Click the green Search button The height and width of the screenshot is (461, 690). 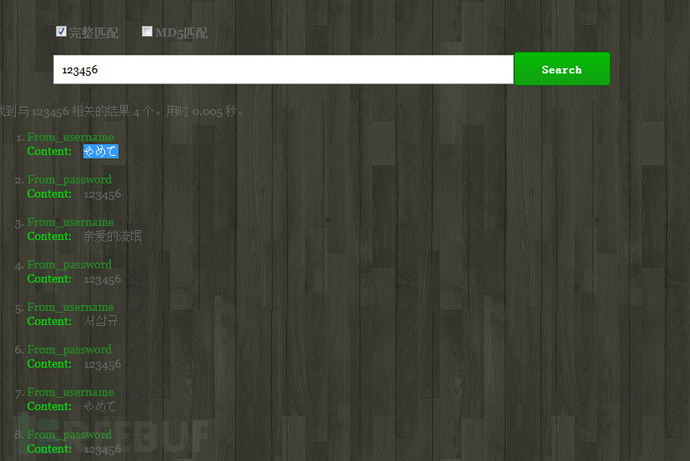point(562,69)
